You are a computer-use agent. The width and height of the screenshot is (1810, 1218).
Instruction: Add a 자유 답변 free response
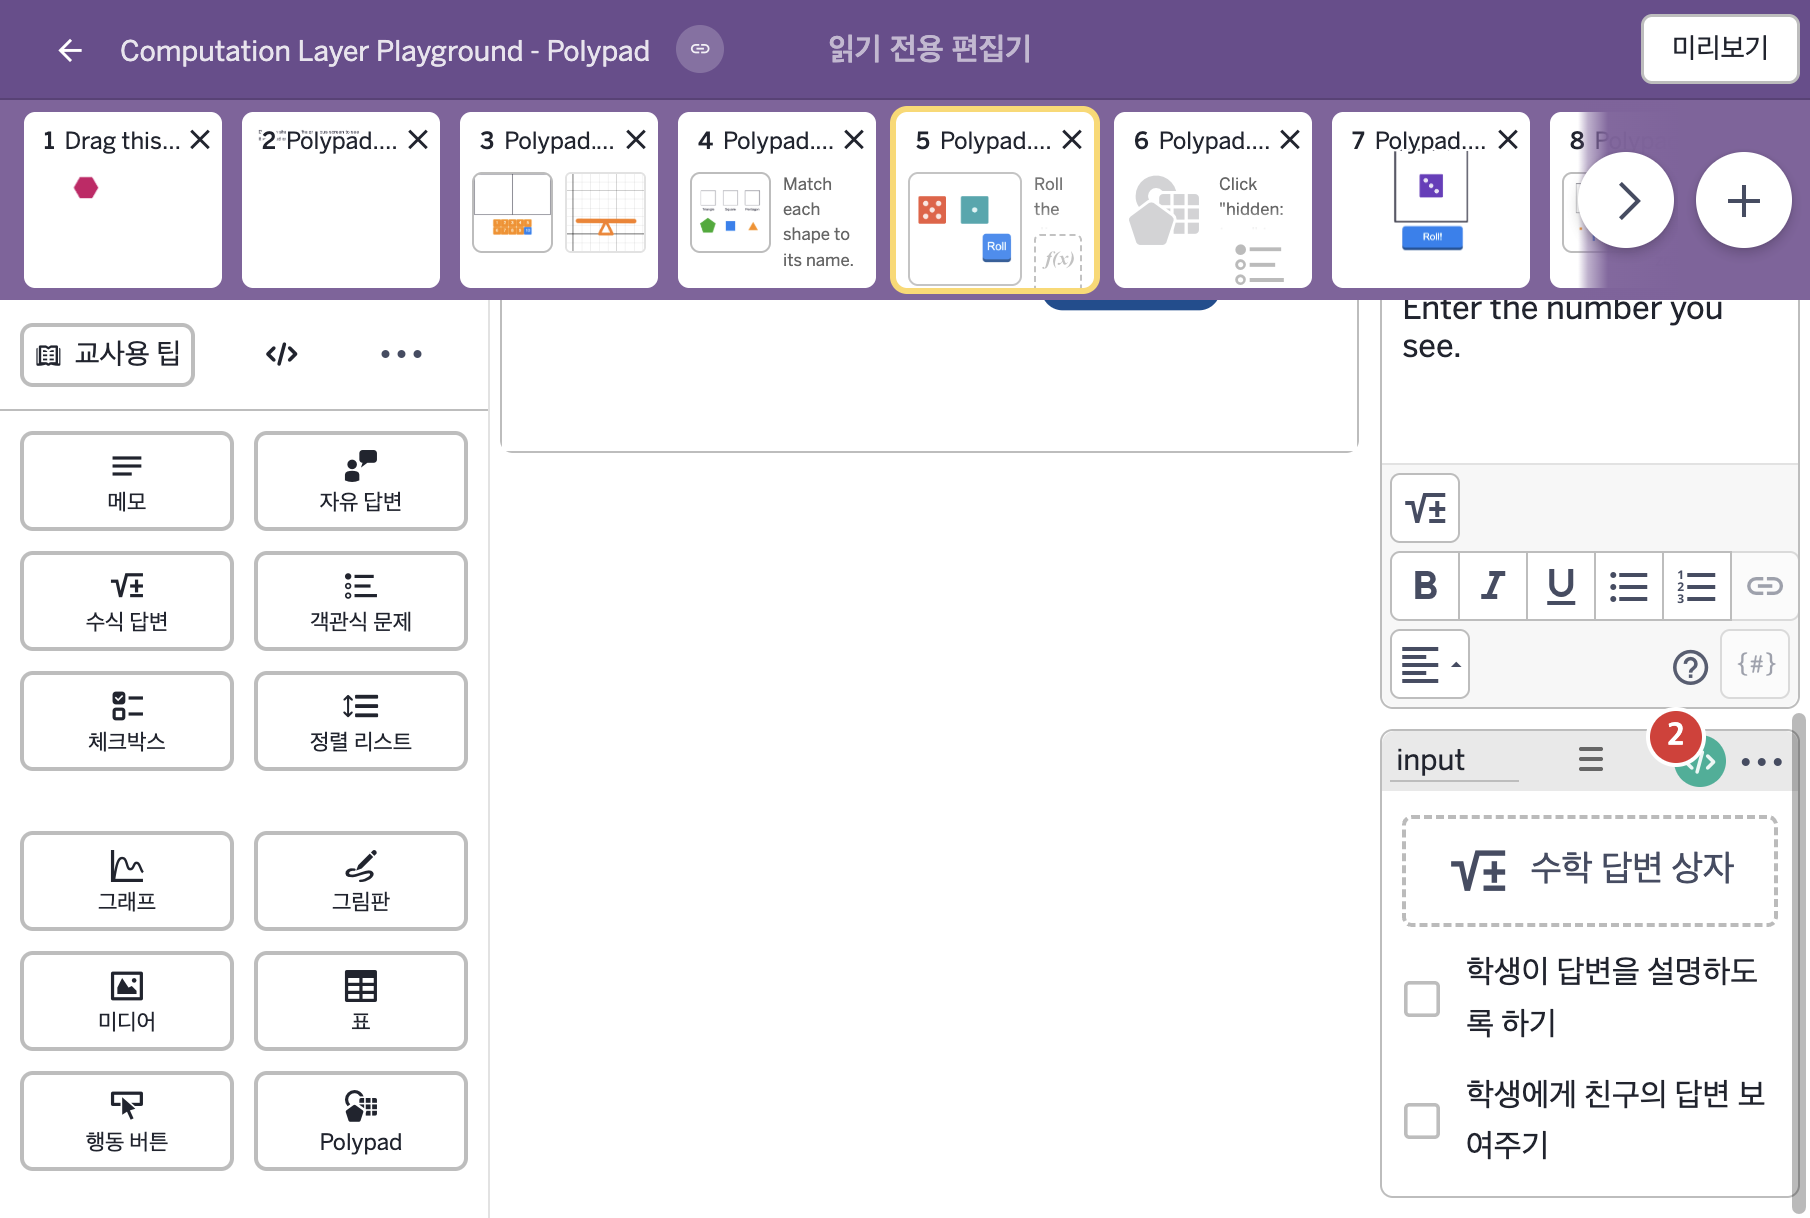click(361, 481)
